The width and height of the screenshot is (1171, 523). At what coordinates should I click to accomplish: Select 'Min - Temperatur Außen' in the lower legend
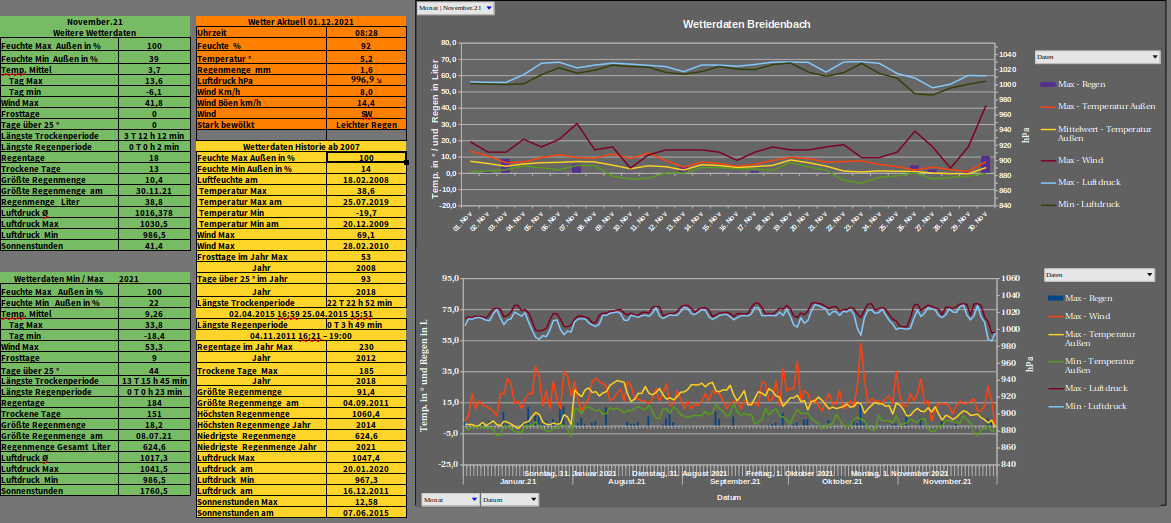[1100, 365]
